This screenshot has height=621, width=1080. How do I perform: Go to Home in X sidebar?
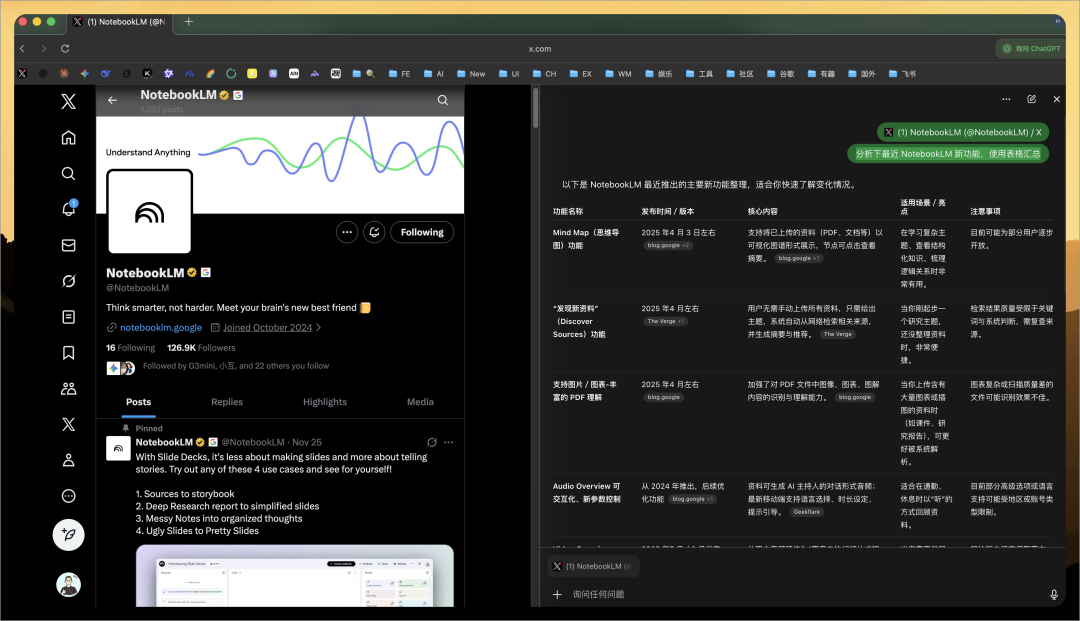(x=68, y=138)
